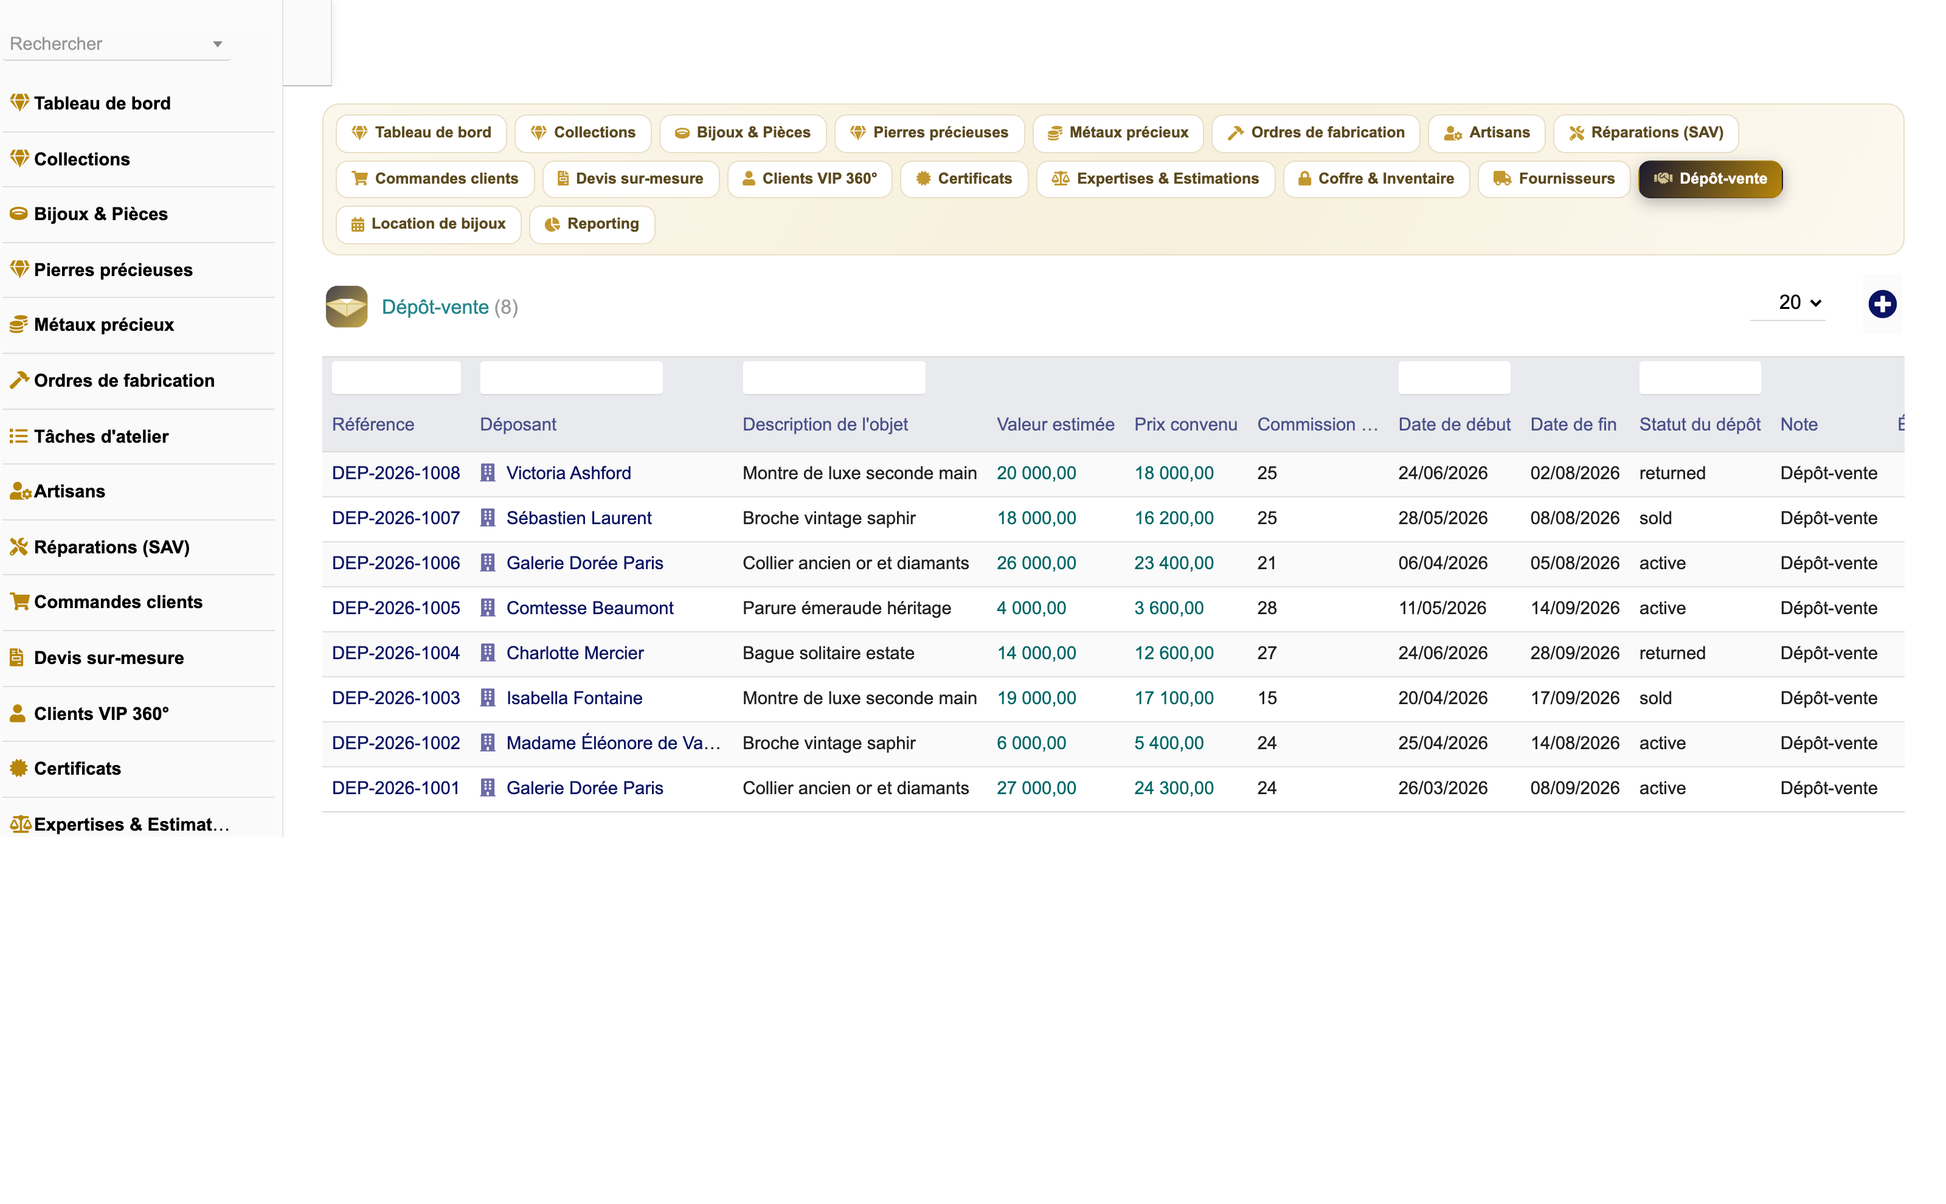Click the building icon beside Charlotte Mercier
The height and width of the screenshot is (1204, 1946).
click(x=488, y=653)
